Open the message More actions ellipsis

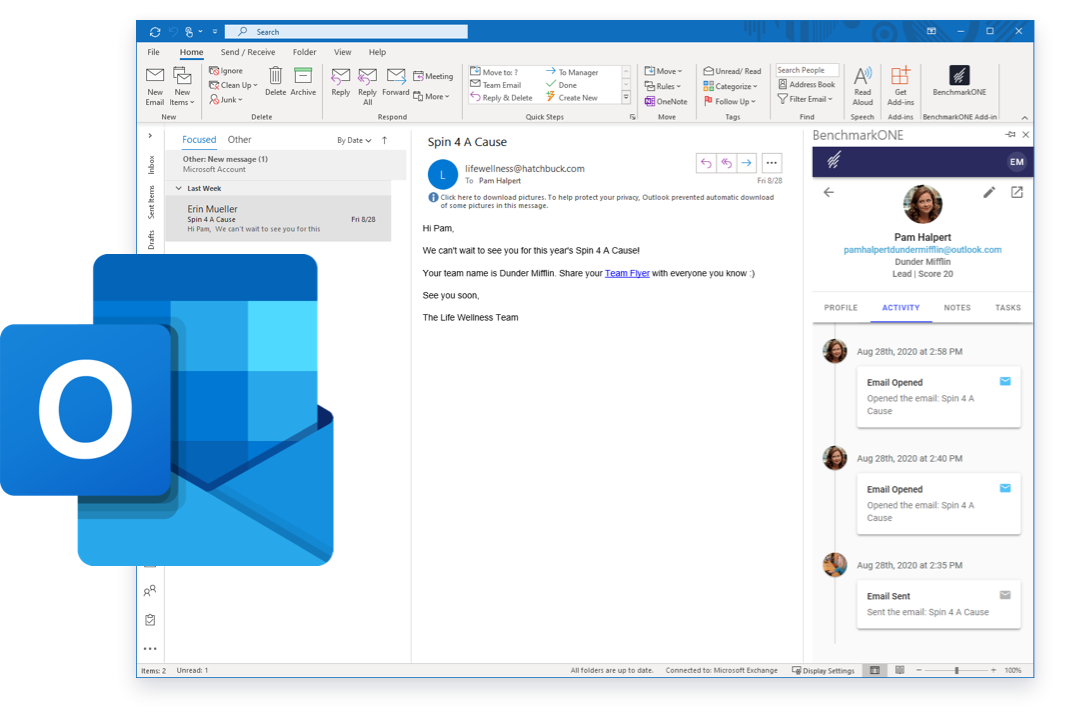click(x=771, y=163)
